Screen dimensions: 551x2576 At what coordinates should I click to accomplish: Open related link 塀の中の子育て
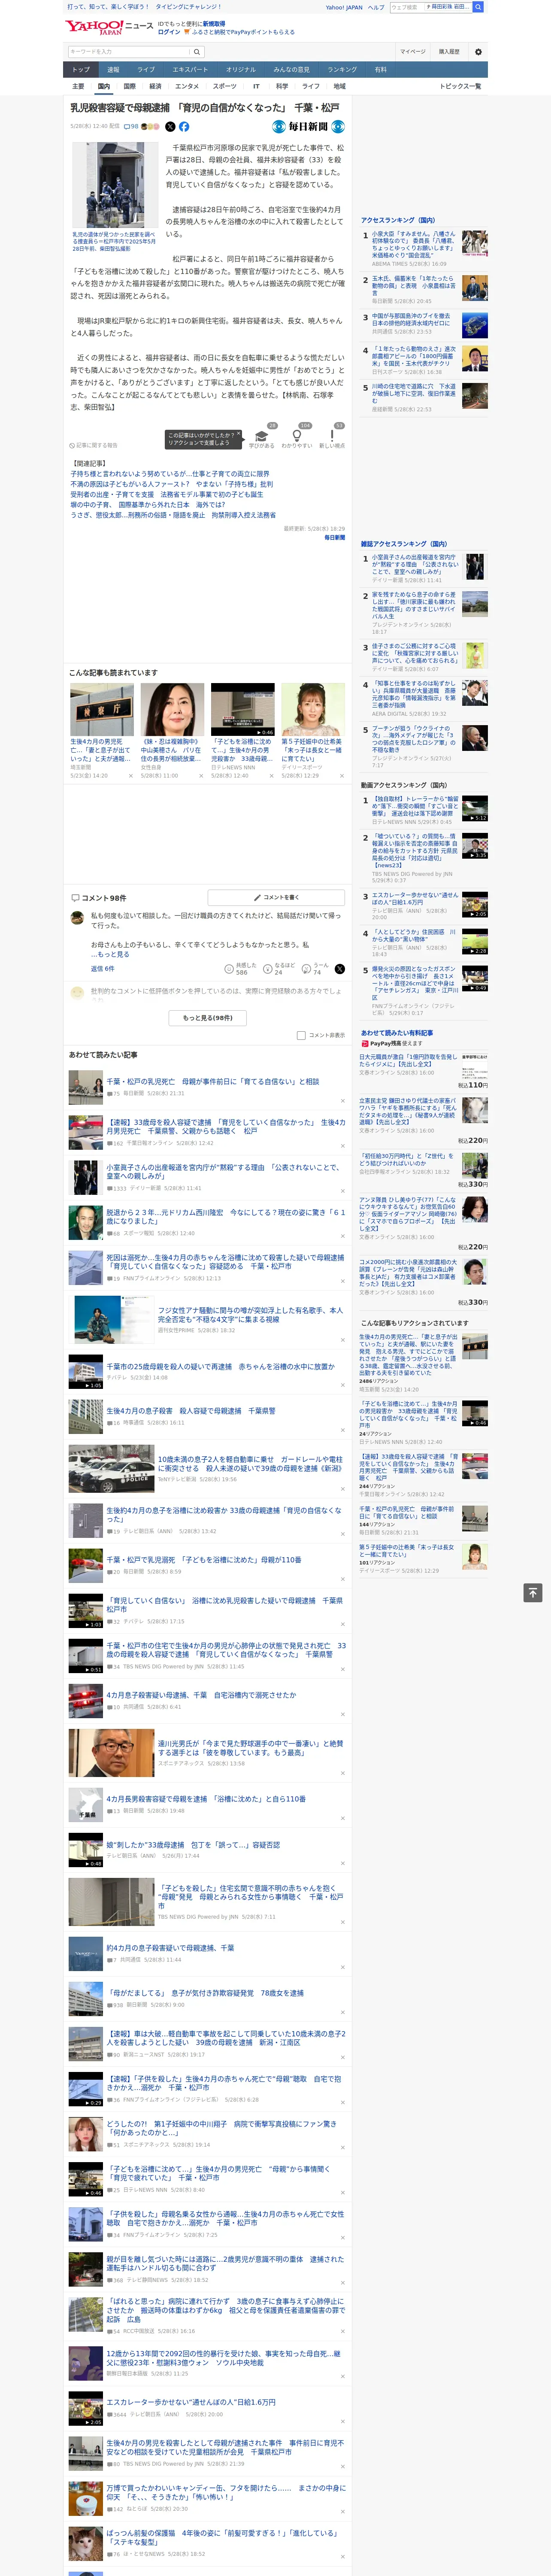click(147, 505)
